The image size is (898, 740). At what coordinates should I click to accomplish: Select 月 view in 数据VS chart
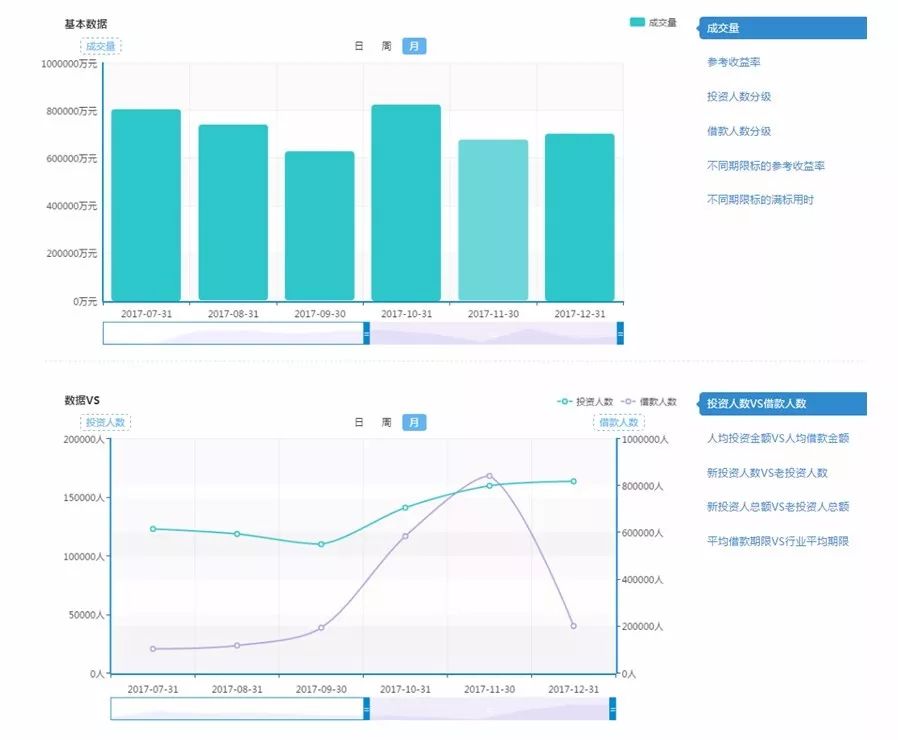coord(414,422)
